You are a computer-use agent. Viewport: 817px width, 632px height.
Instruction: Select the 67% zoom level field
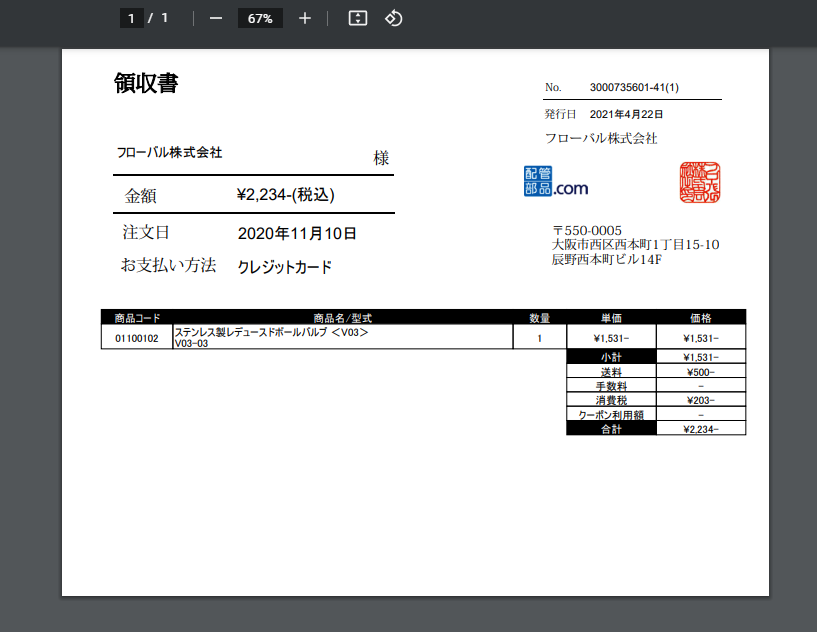coord(260,18)
